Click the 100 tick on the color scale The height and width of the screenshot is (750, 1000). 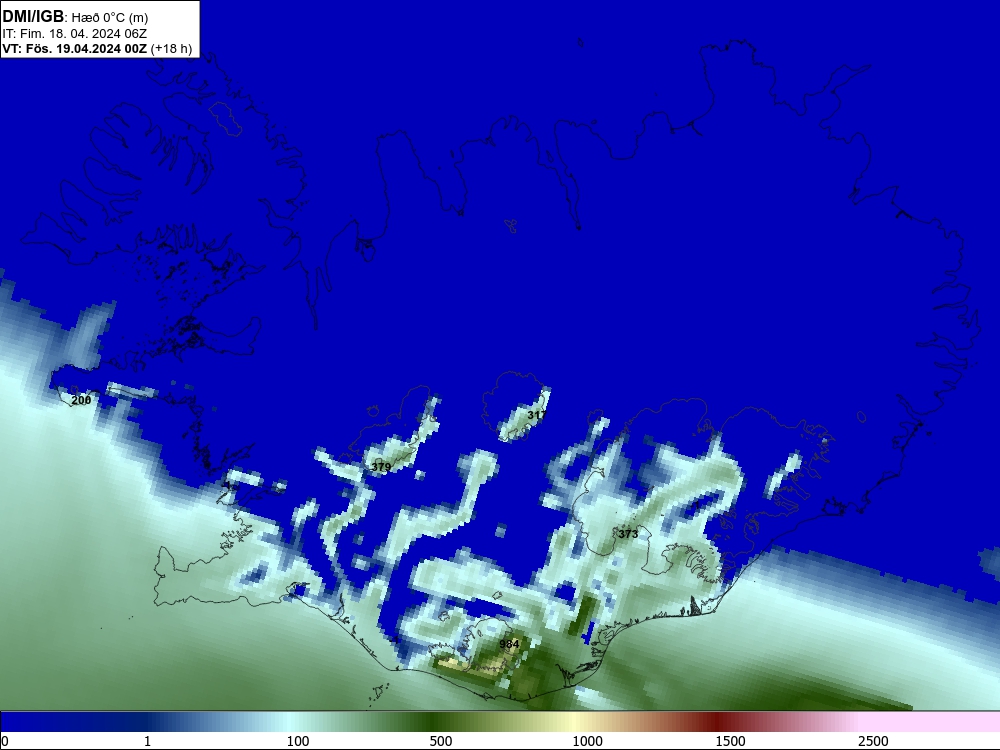coord(298,741)
